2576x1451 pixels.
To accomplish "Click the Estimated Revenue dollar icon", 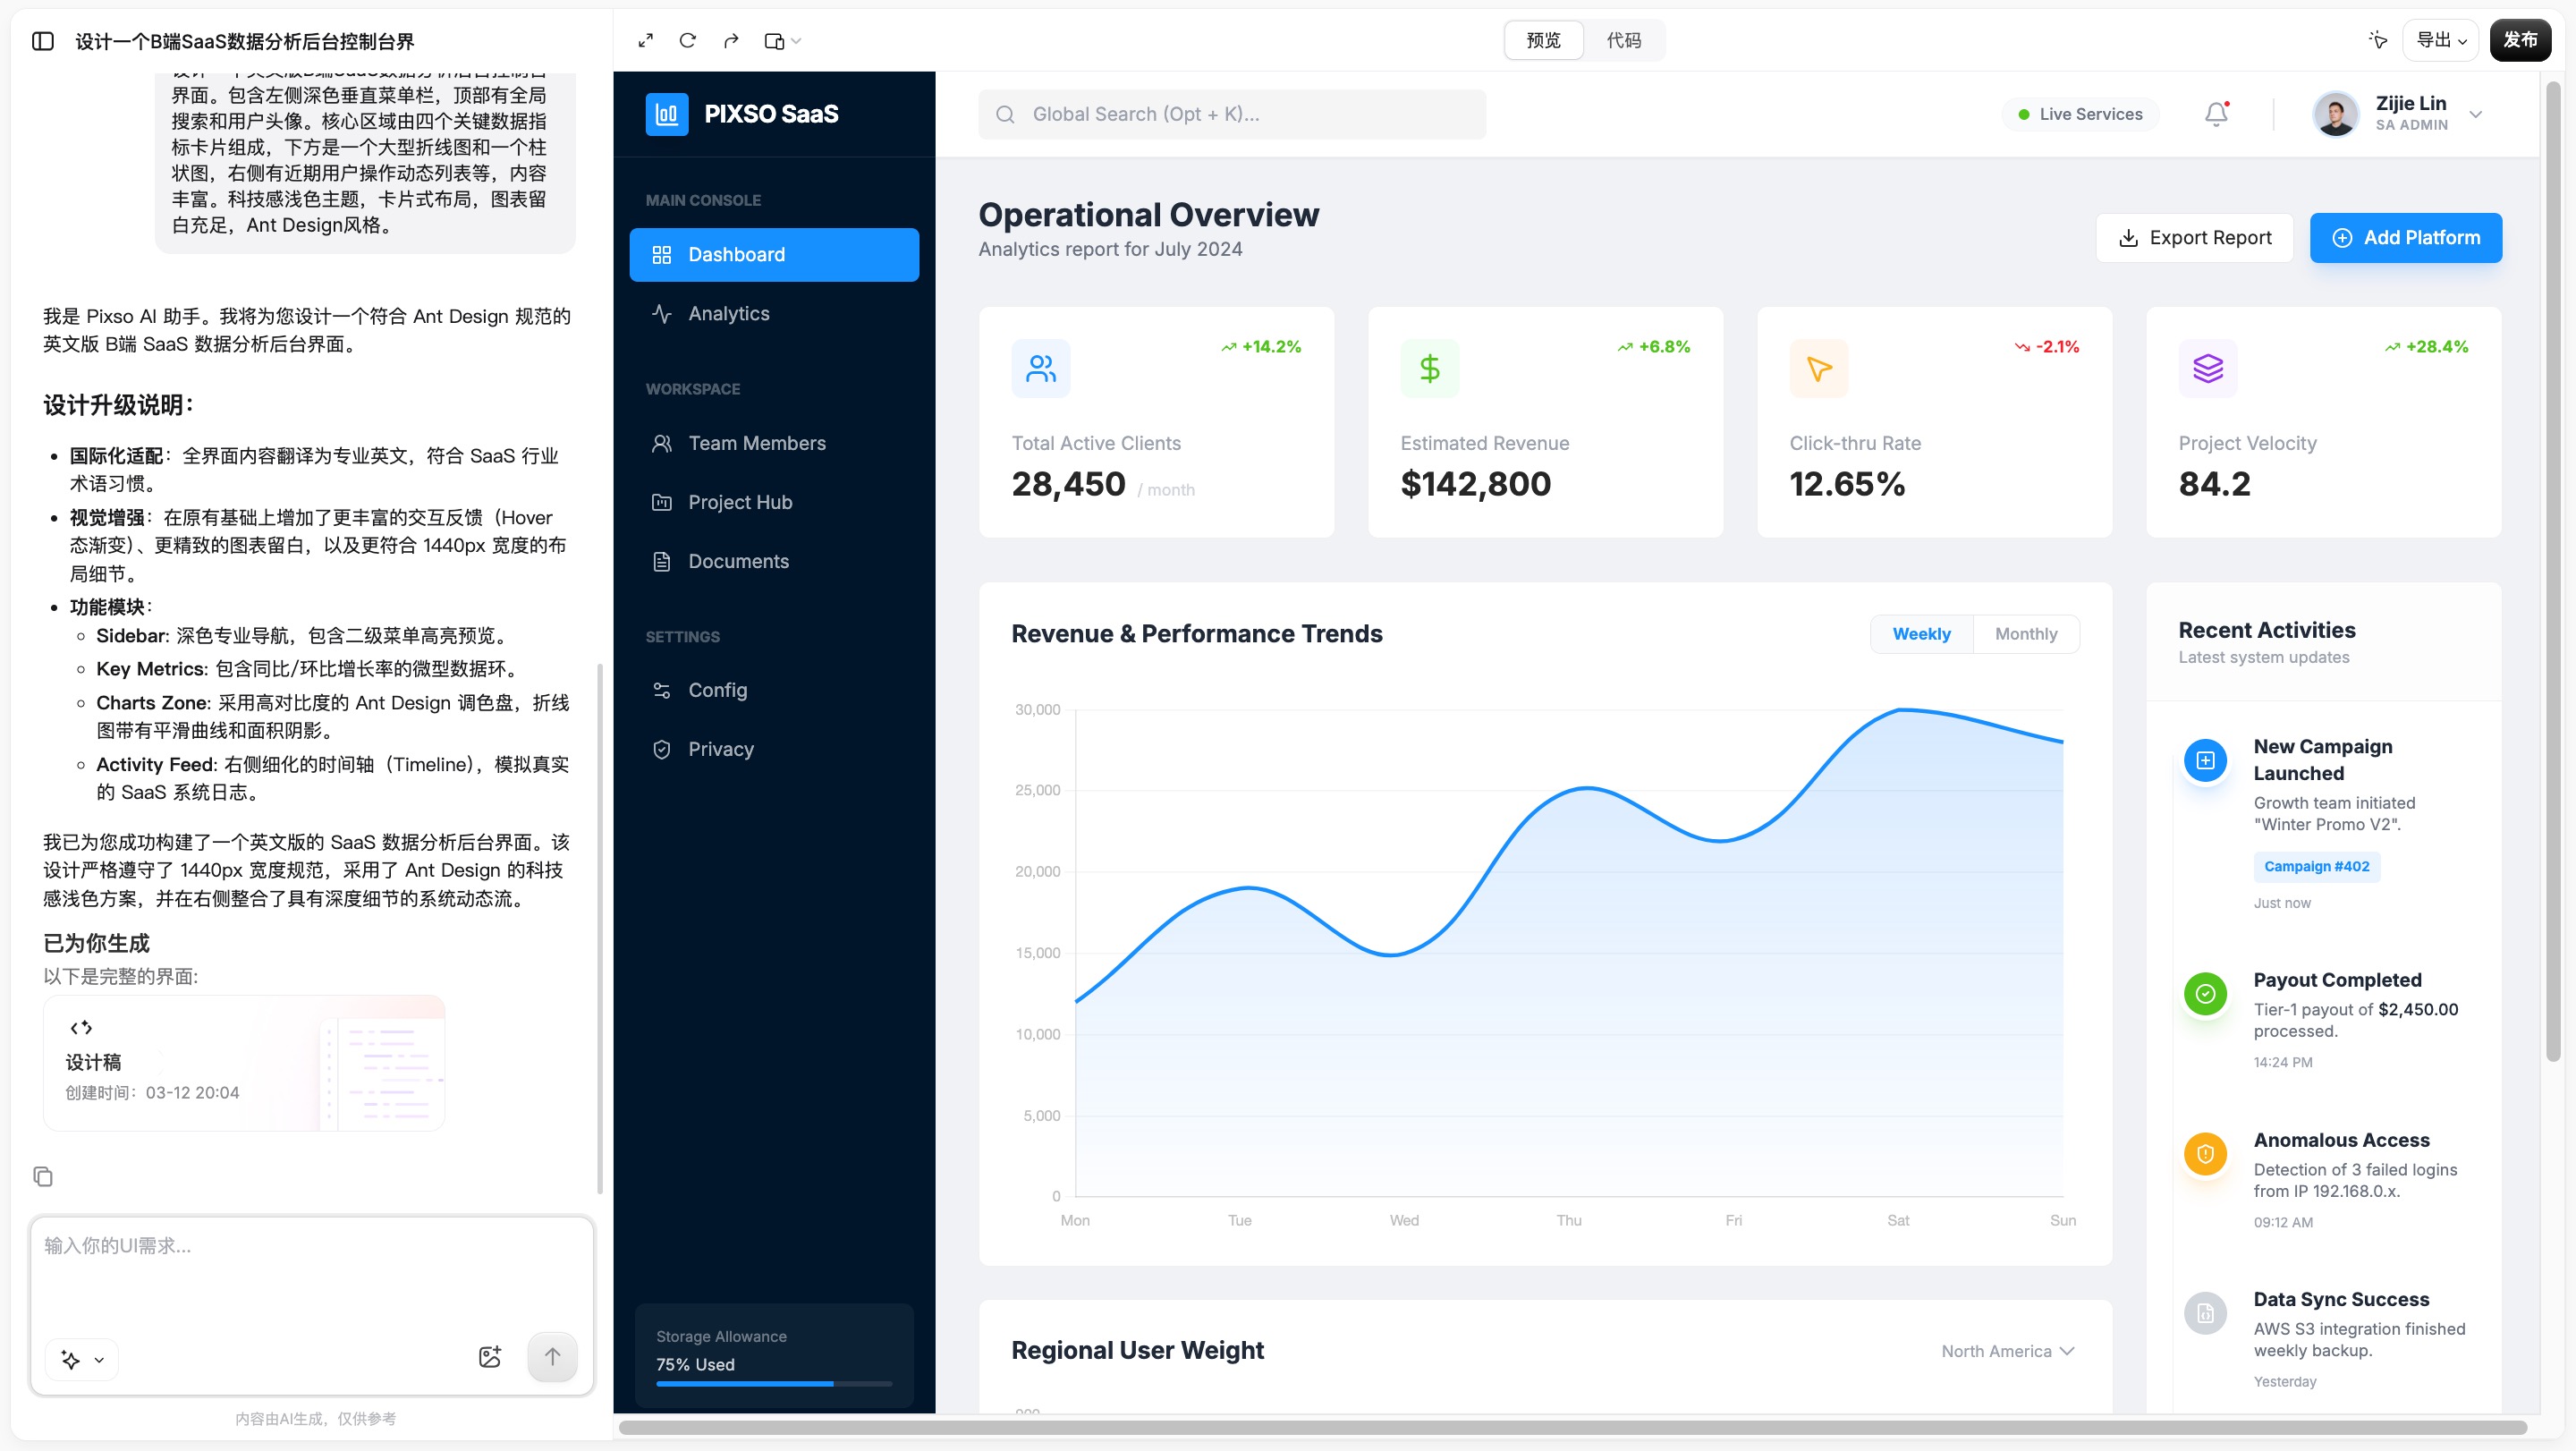I will point(1430,369).
